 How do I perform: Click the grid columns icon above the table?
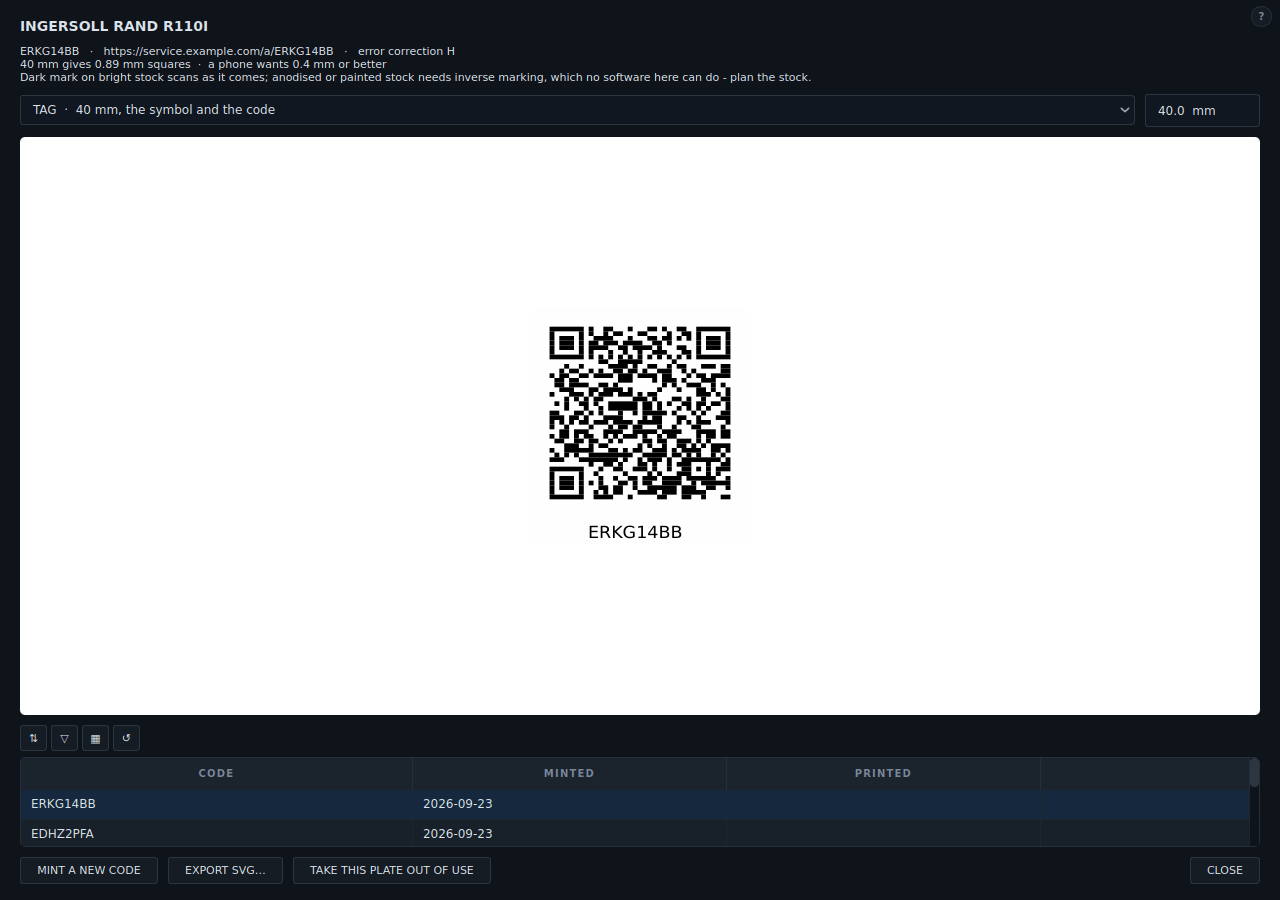(95, 738)
